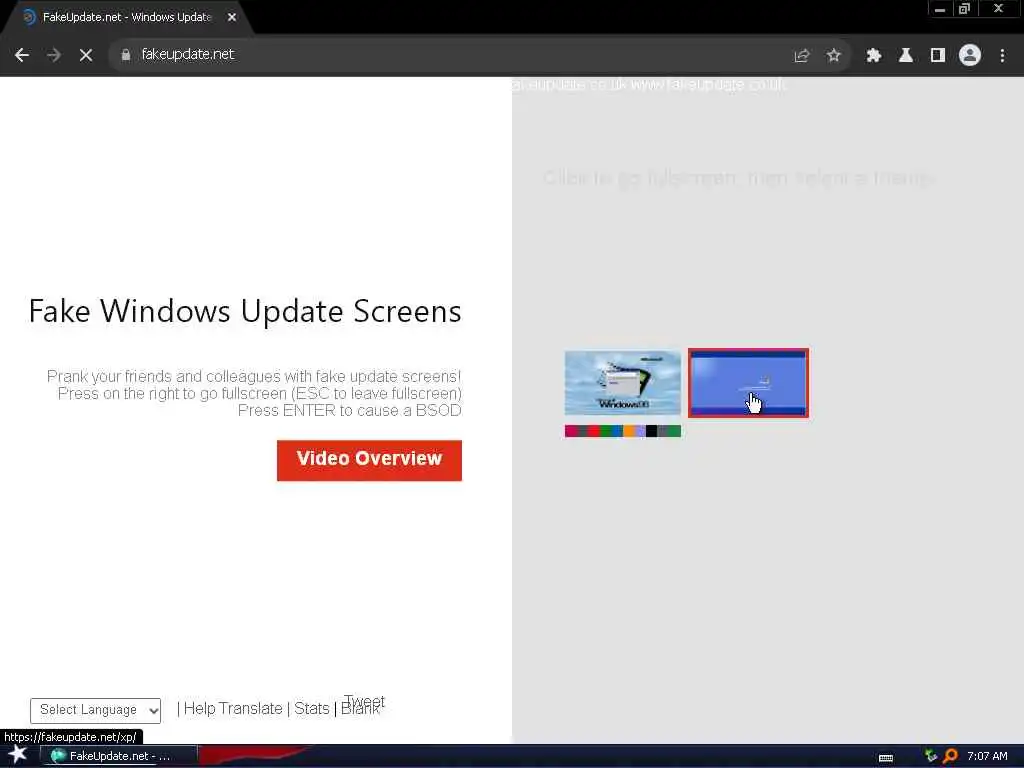Click the Blank link
The image size is (1024, 768).
click(x=360, y=709)
